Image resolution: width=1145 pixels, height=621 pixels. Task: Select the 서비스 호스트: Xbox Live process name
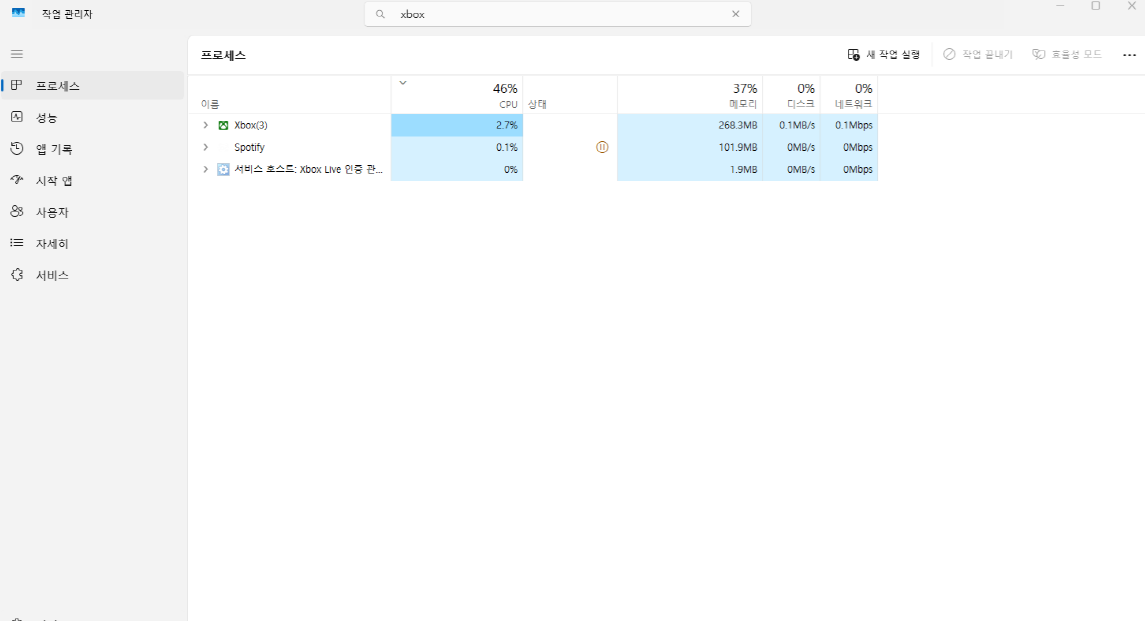[x=308, y=169]
